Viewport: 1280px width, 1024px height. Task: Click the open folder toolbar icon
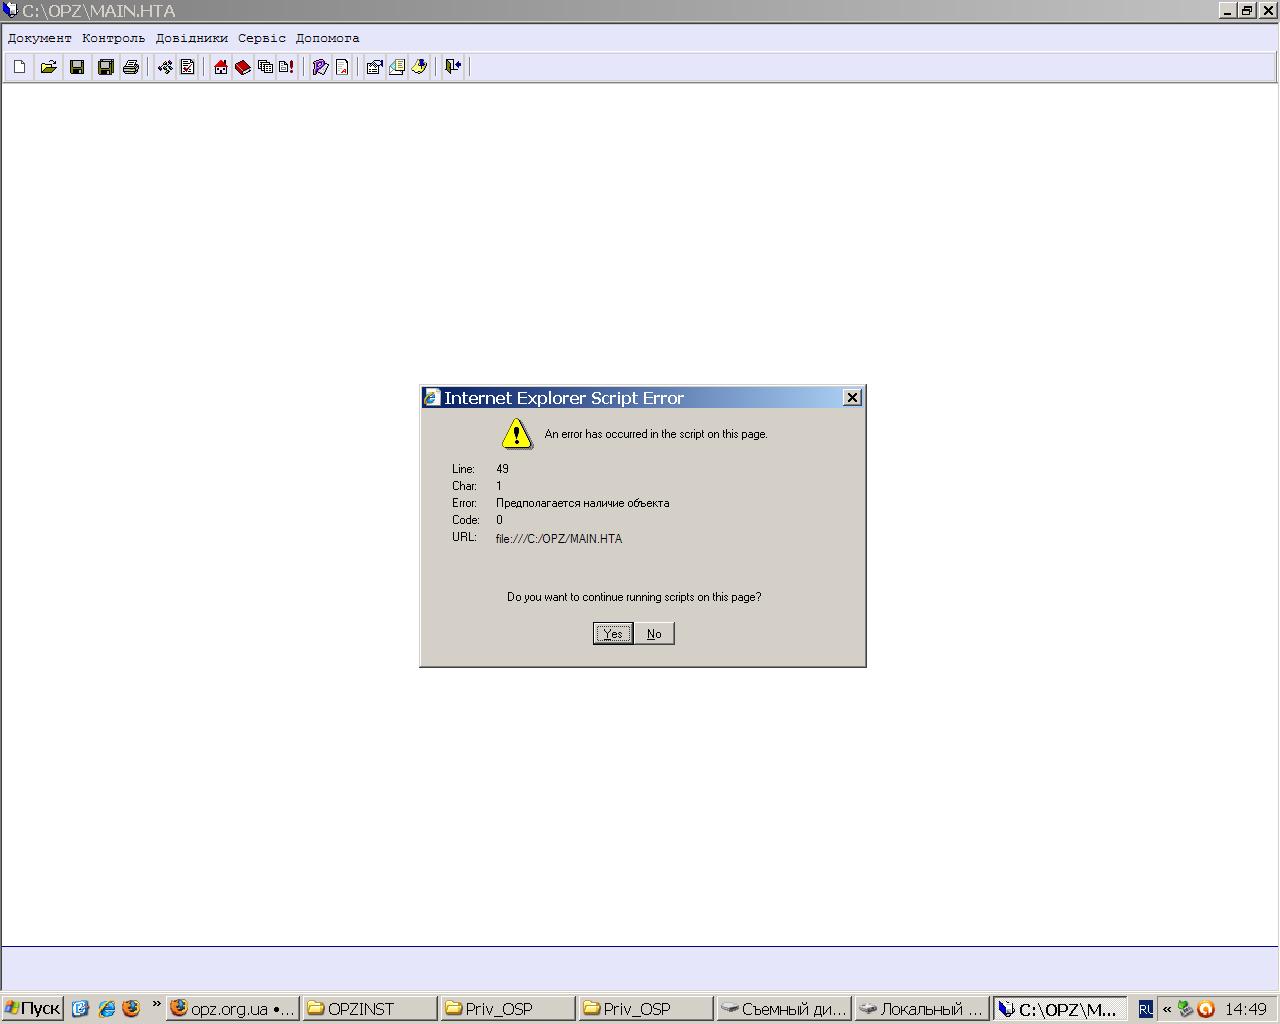48,67
